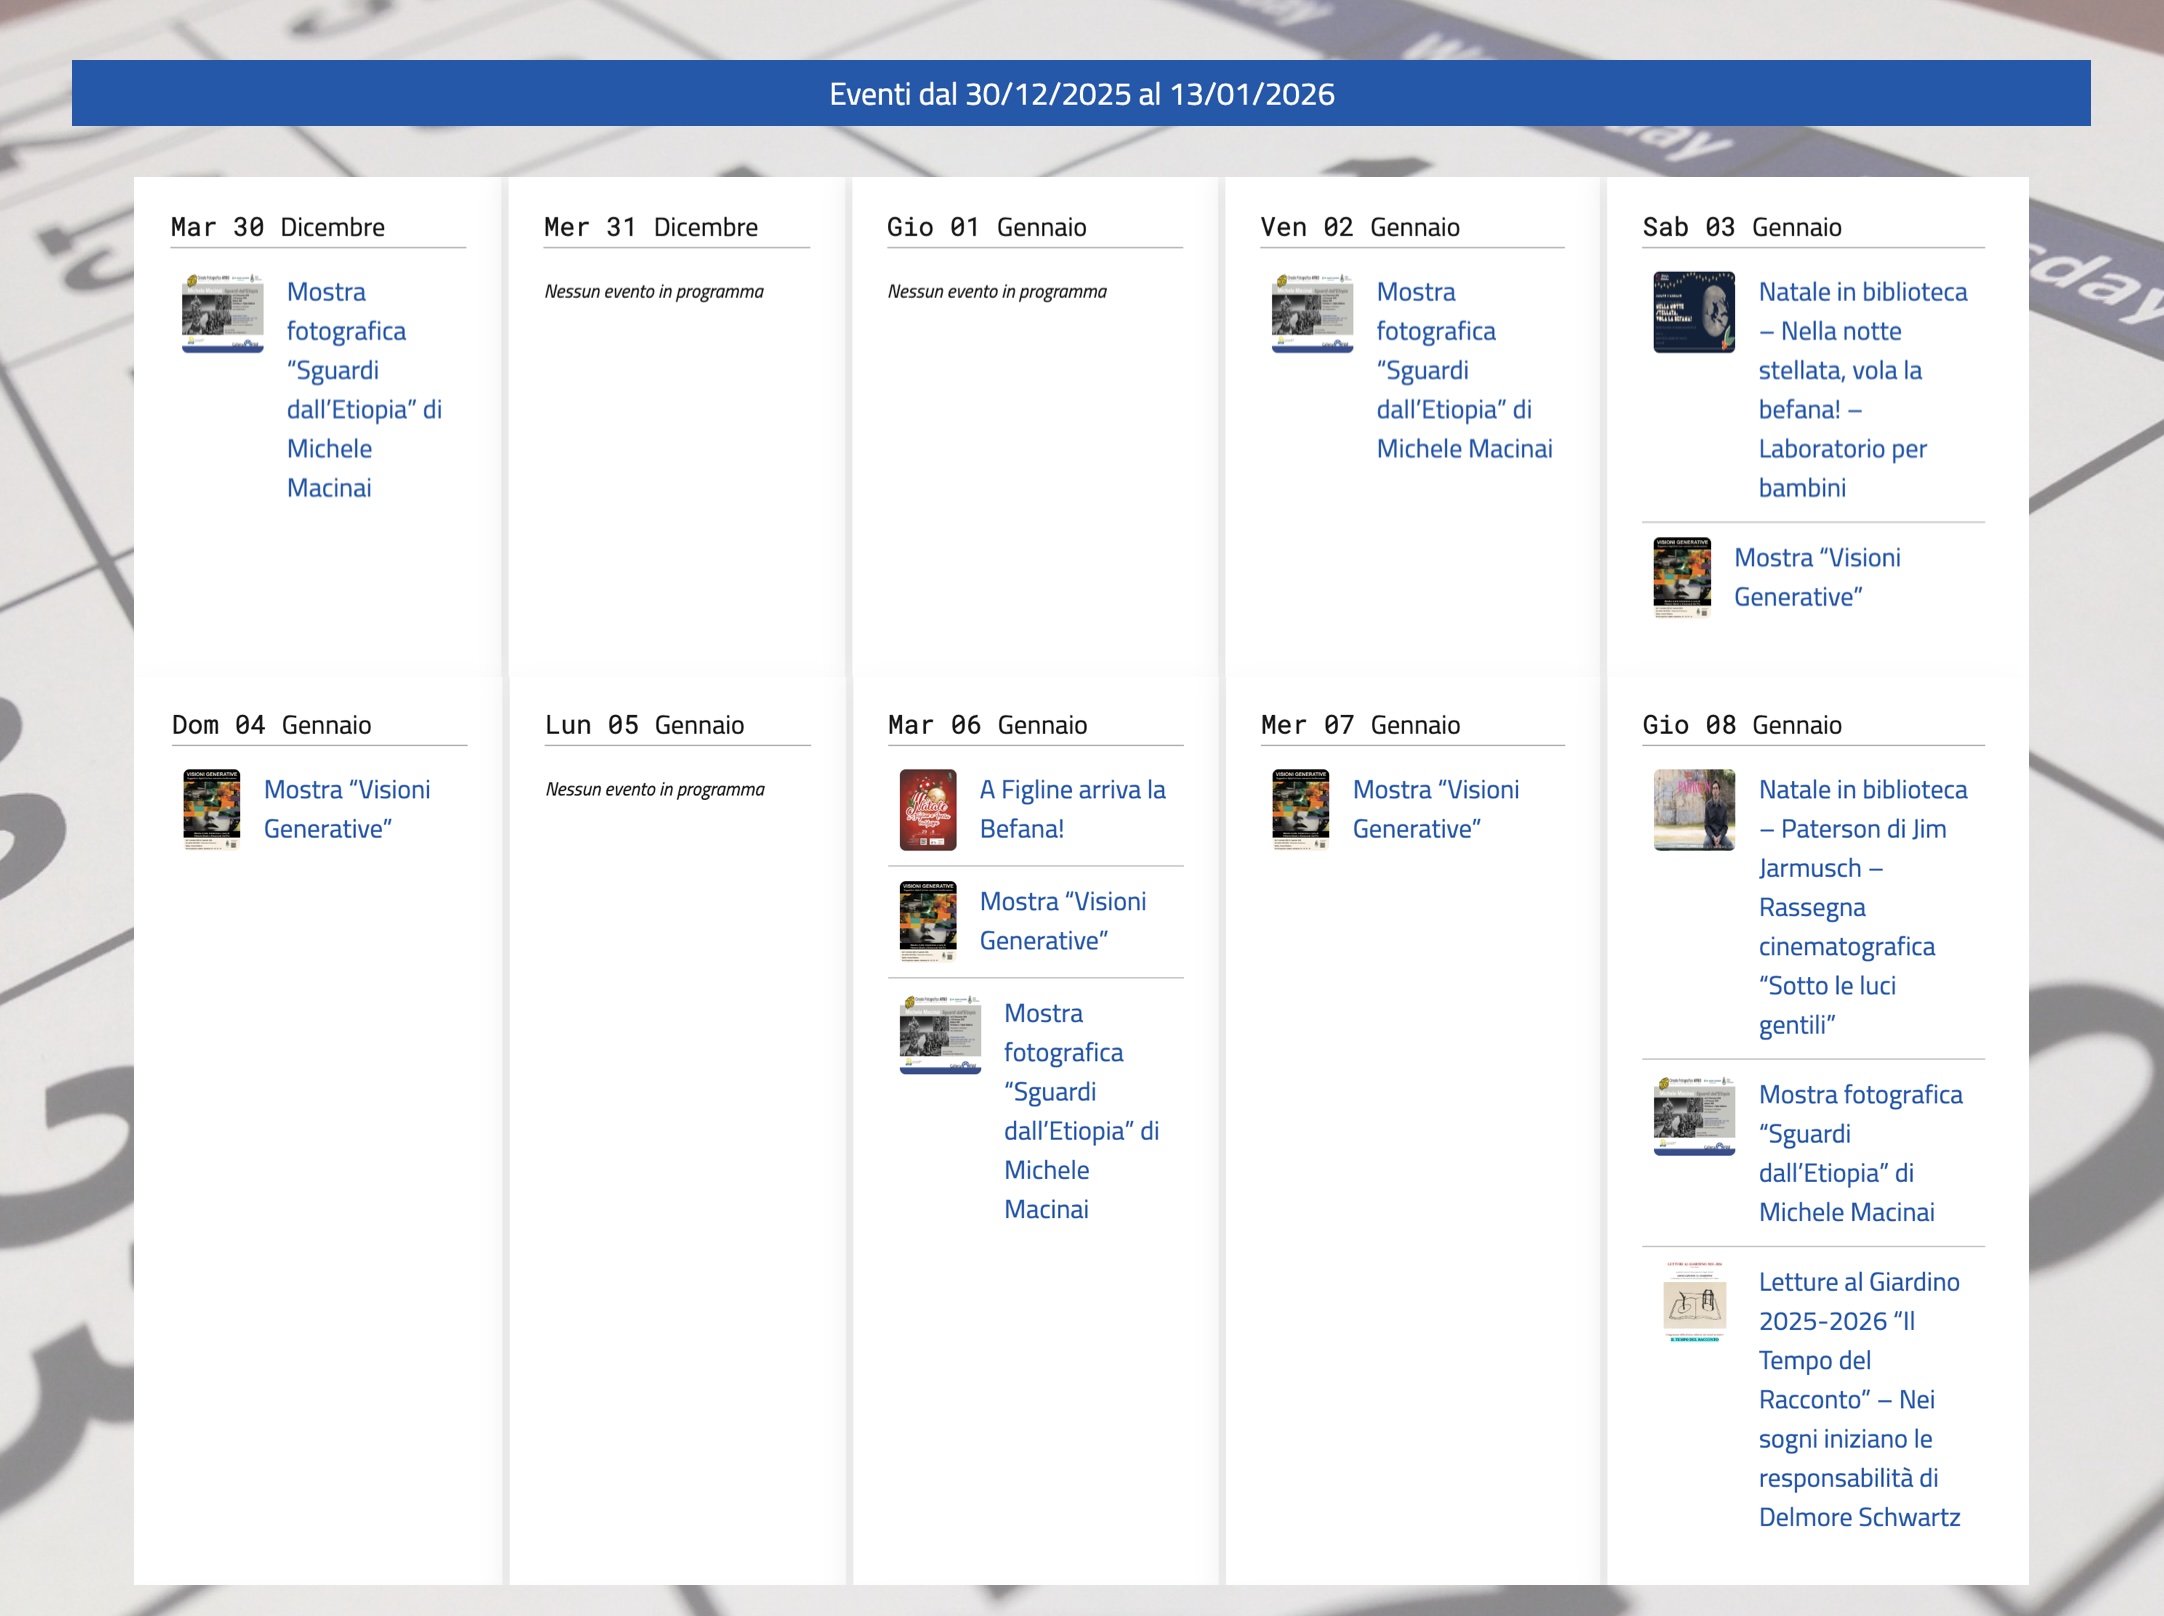
Task: Open the Visioni Generative thumbnail on Tuesday 06 Gennaio
Action: [928, 921]
